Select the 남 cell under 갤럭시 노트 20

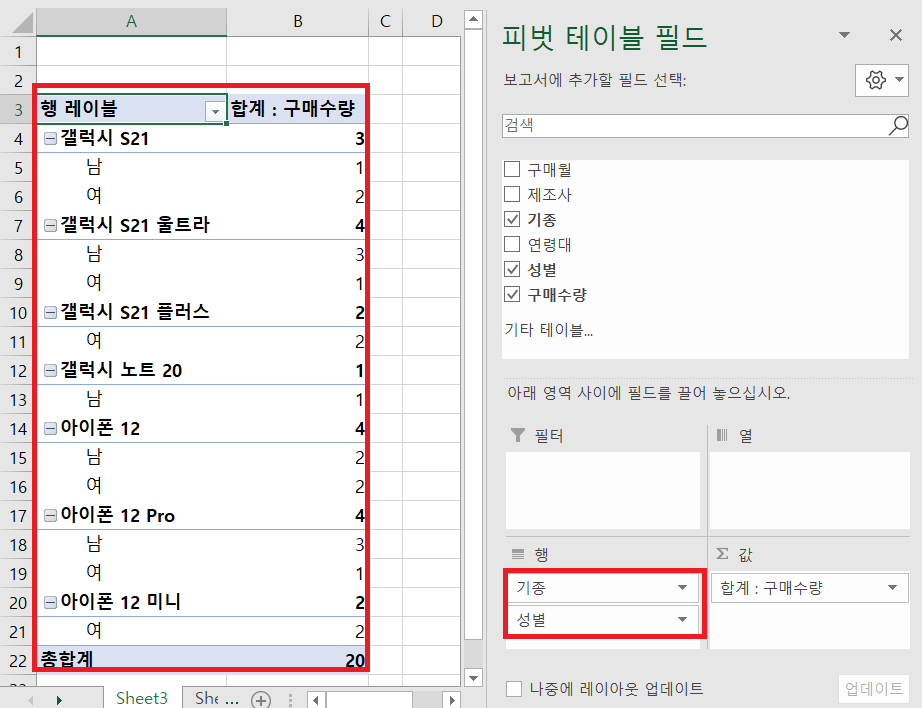(132, 399)
